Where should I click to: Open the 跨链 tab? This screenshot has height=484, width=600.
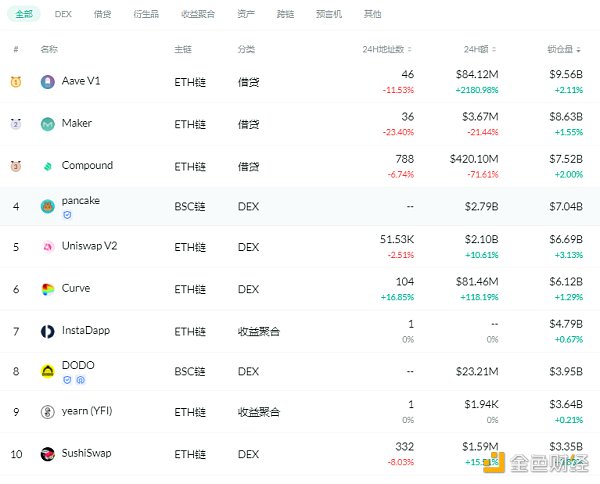pos(285,14)
